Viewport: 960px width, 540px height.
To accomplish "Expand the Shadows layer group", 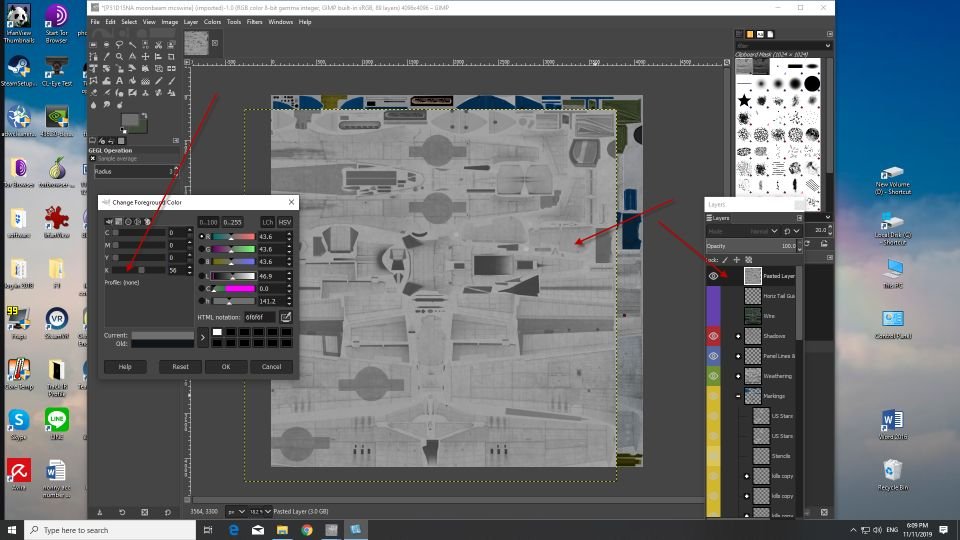I will [x=738, y=336].
